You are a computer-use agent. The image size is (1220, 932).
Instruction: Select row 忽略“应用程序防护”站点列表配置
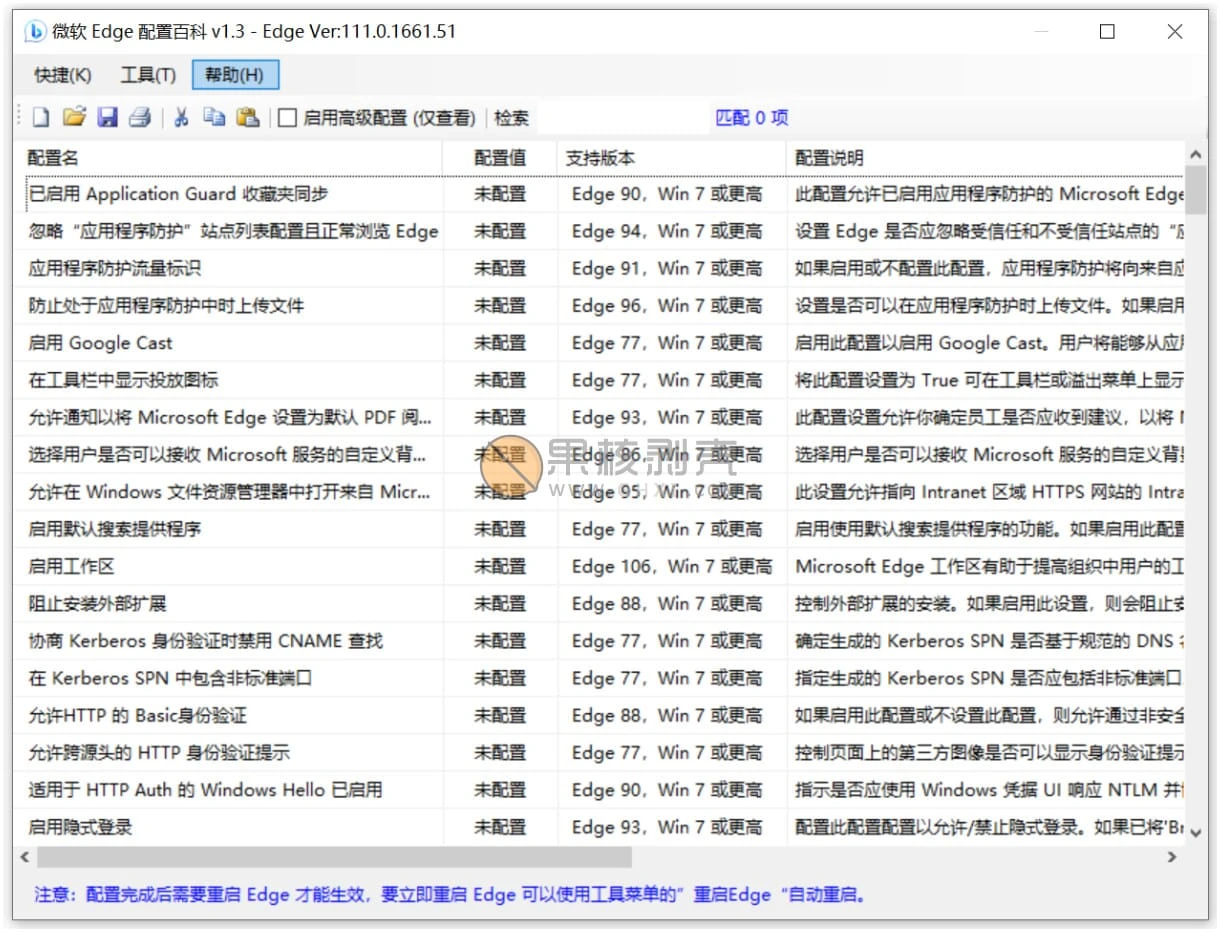tap(599, 231)
